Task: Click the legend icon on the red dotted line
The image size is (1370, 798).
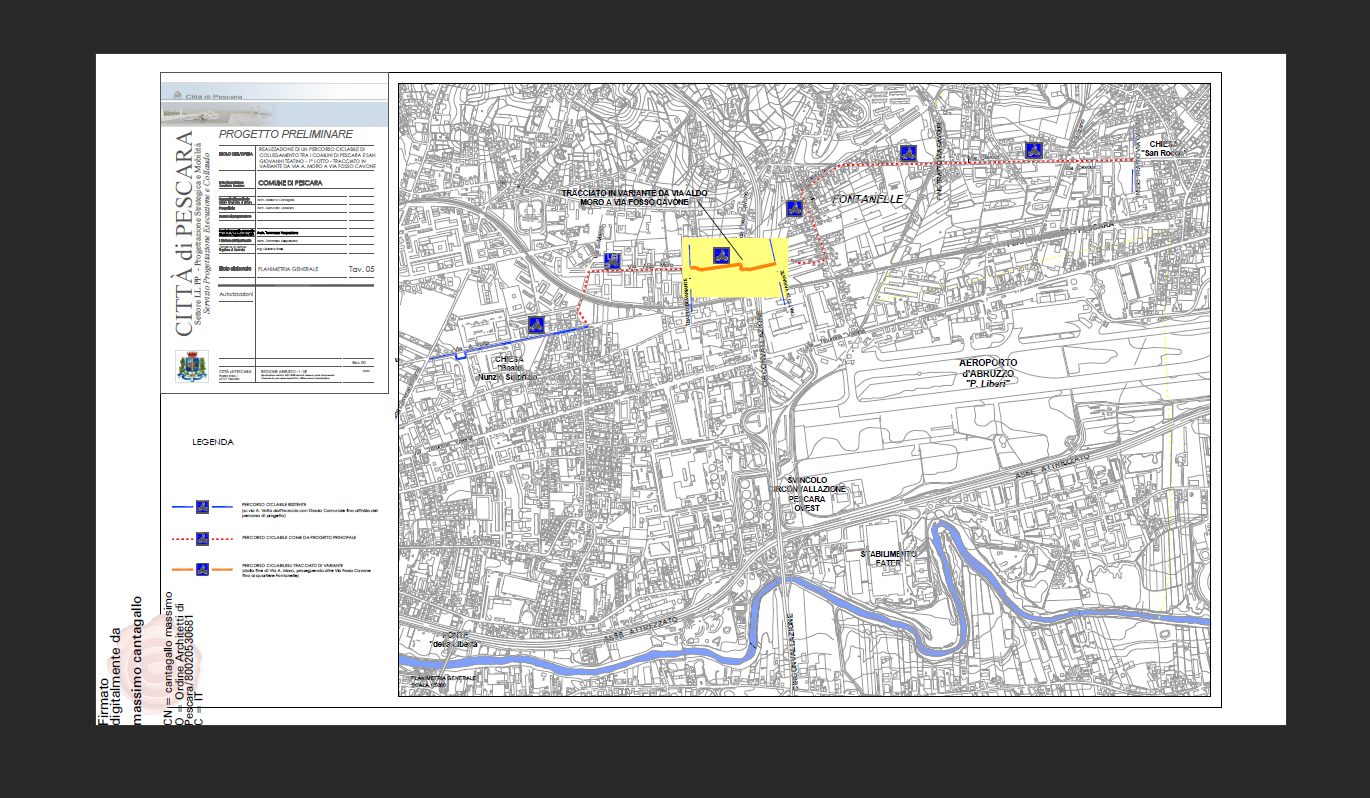Action: [x=202, y=538]
